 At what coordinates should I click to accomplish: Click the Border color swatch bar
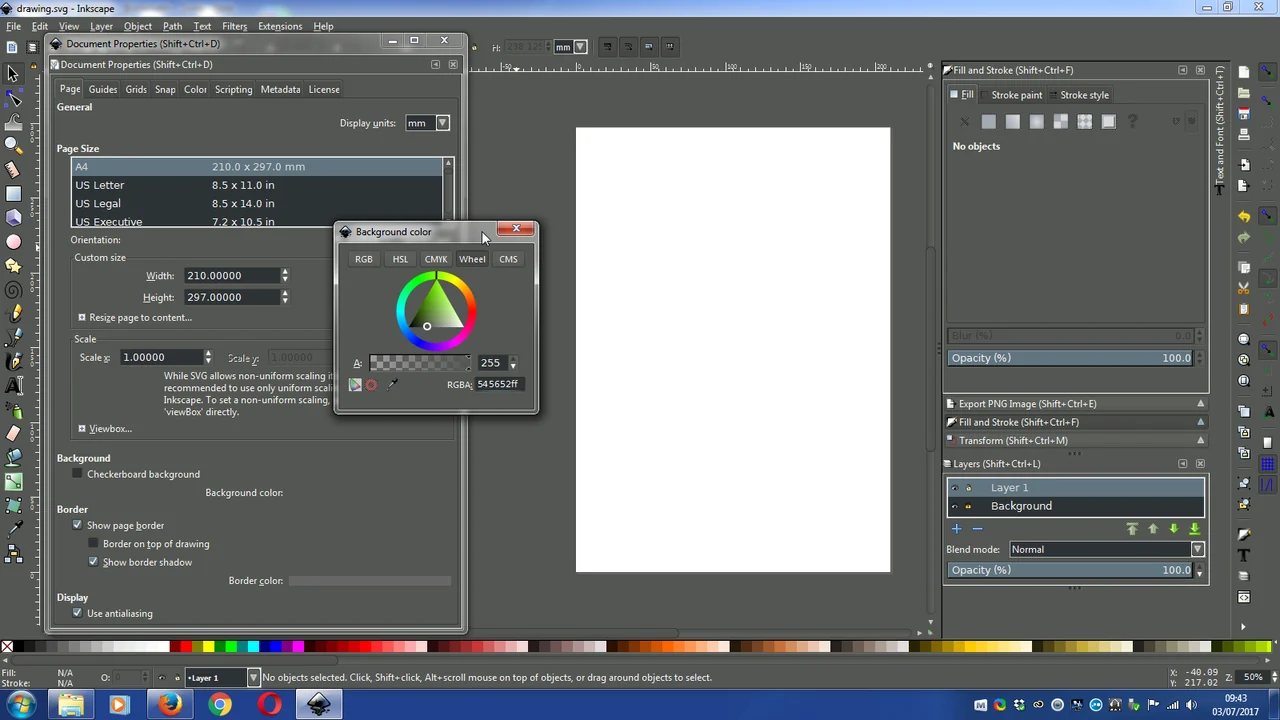click(x=370, y=581)
